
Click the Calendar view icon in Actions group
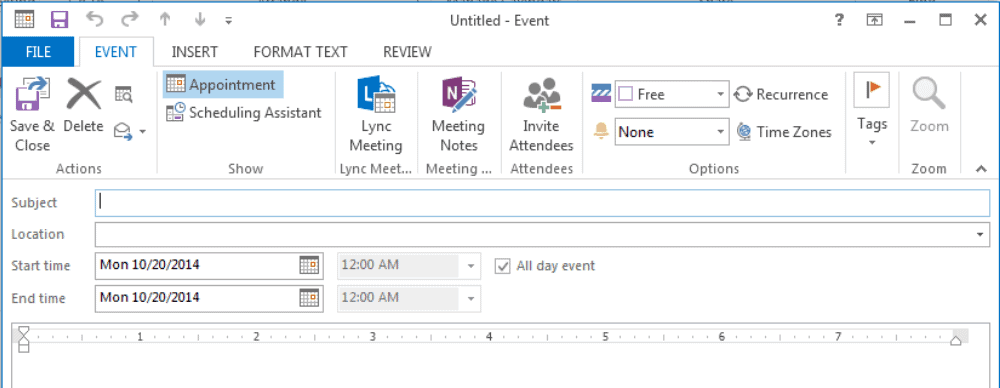[123, 94]
